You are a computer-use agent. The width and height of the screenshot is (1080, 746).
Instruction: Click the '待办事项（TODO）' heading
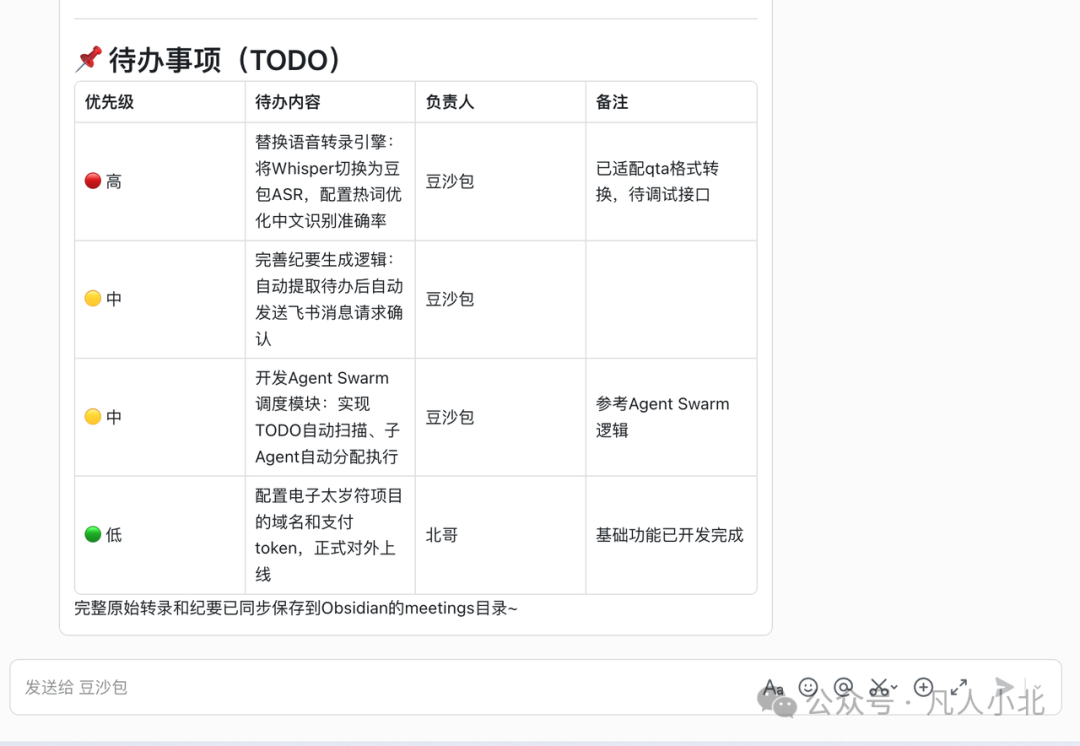point(209,60)
